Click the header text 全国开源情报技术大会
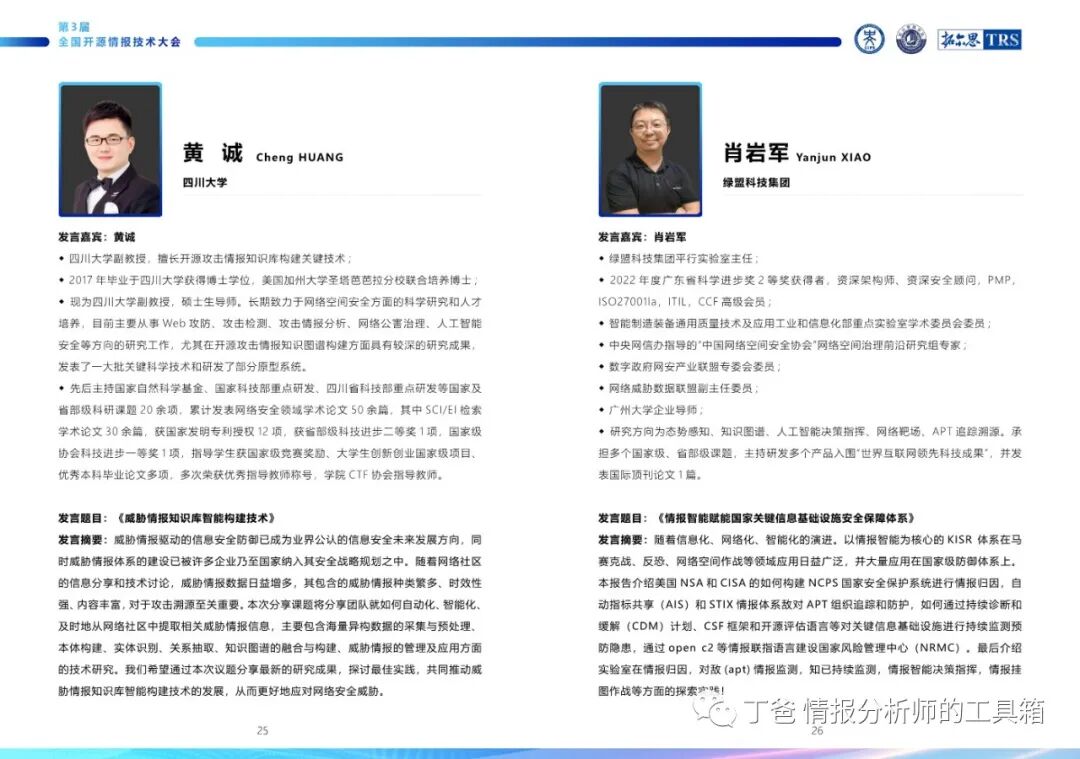Screen dimensions: 1080x759 click(x=119, y=42)
